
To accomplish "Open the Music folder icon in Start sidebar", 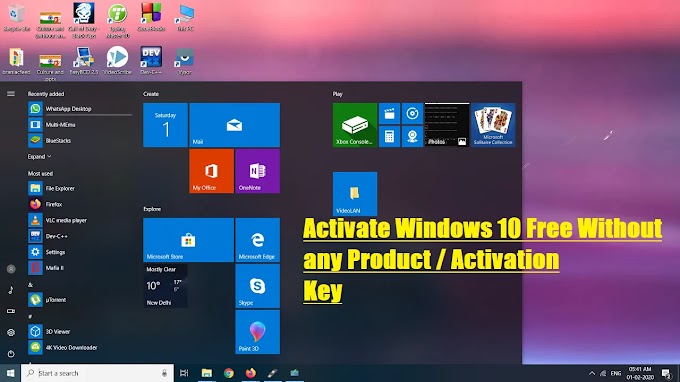I will click(x=11, y=290).
